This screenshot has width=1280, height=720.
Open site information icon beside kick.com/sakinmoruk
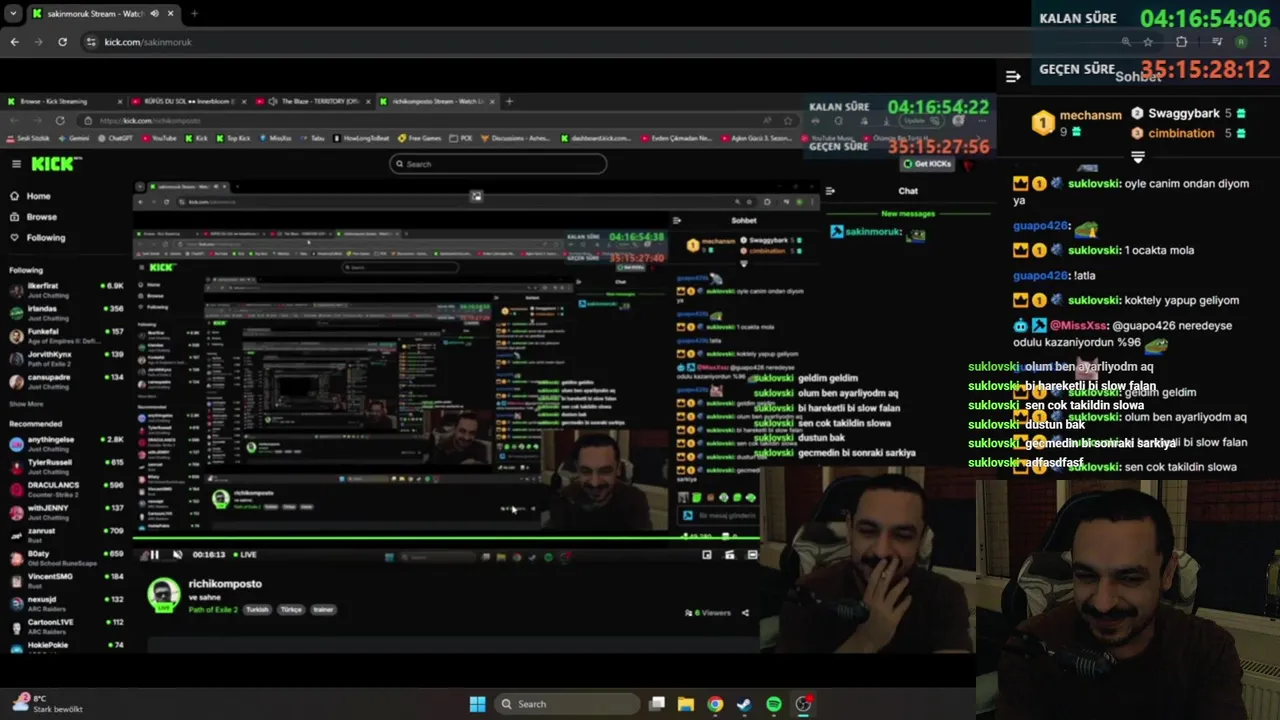[x=91, y=42]
